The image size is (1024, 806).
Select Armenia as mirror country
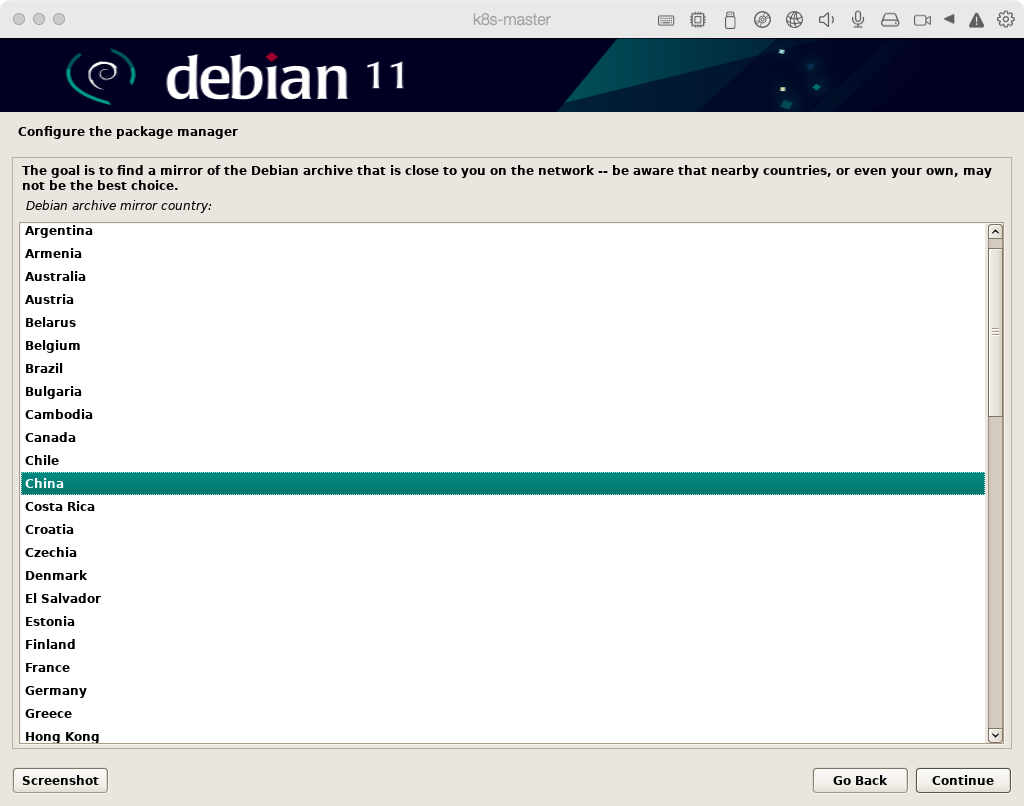pyautogui.click(x=503, y=253)
